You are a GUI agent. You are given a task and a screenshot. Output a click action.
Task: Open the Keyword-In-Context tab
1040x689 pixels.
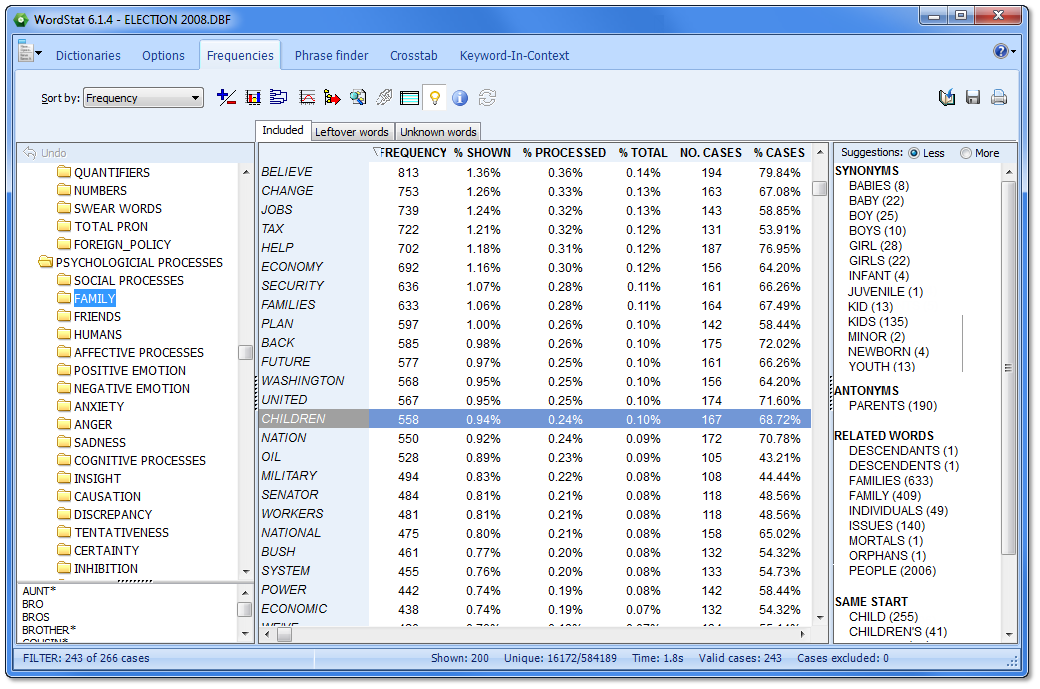[514, 56]
